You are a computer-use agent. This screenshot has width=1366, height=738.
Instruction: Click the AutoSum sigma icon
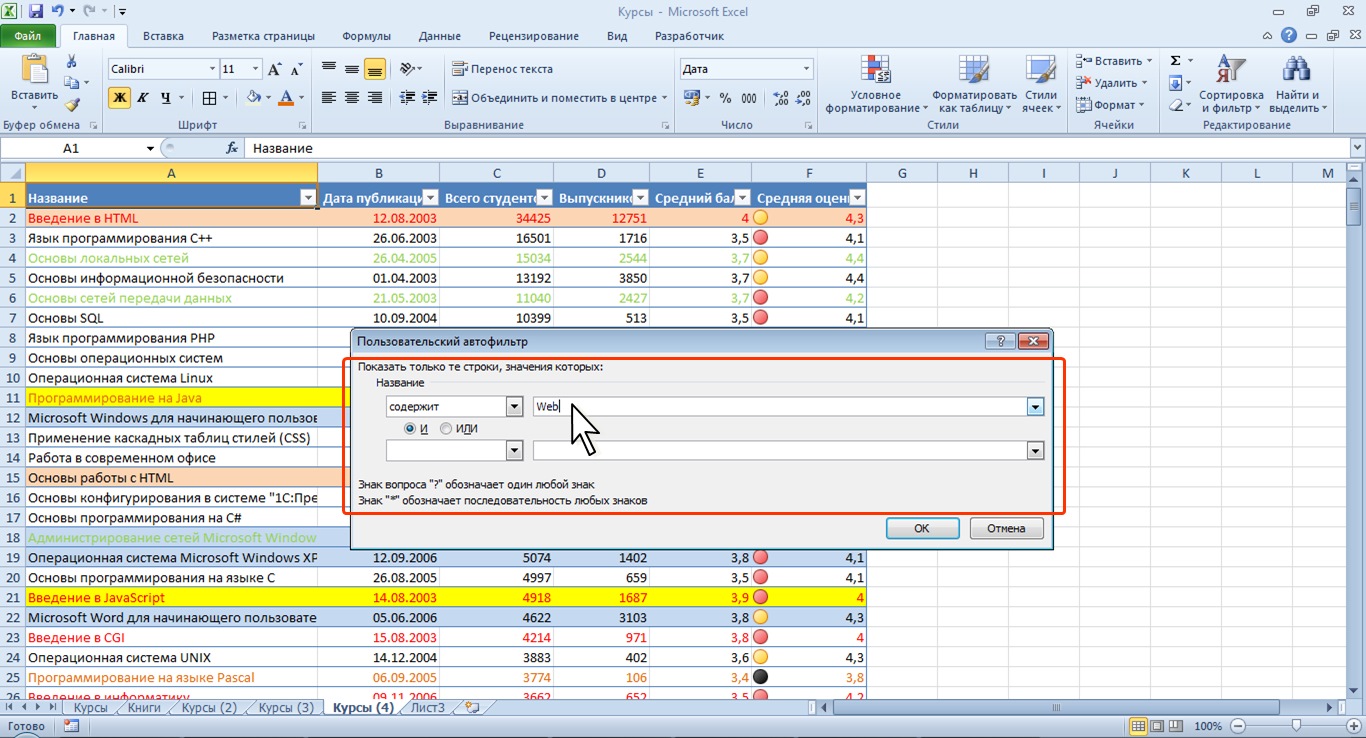[1175, 61]
